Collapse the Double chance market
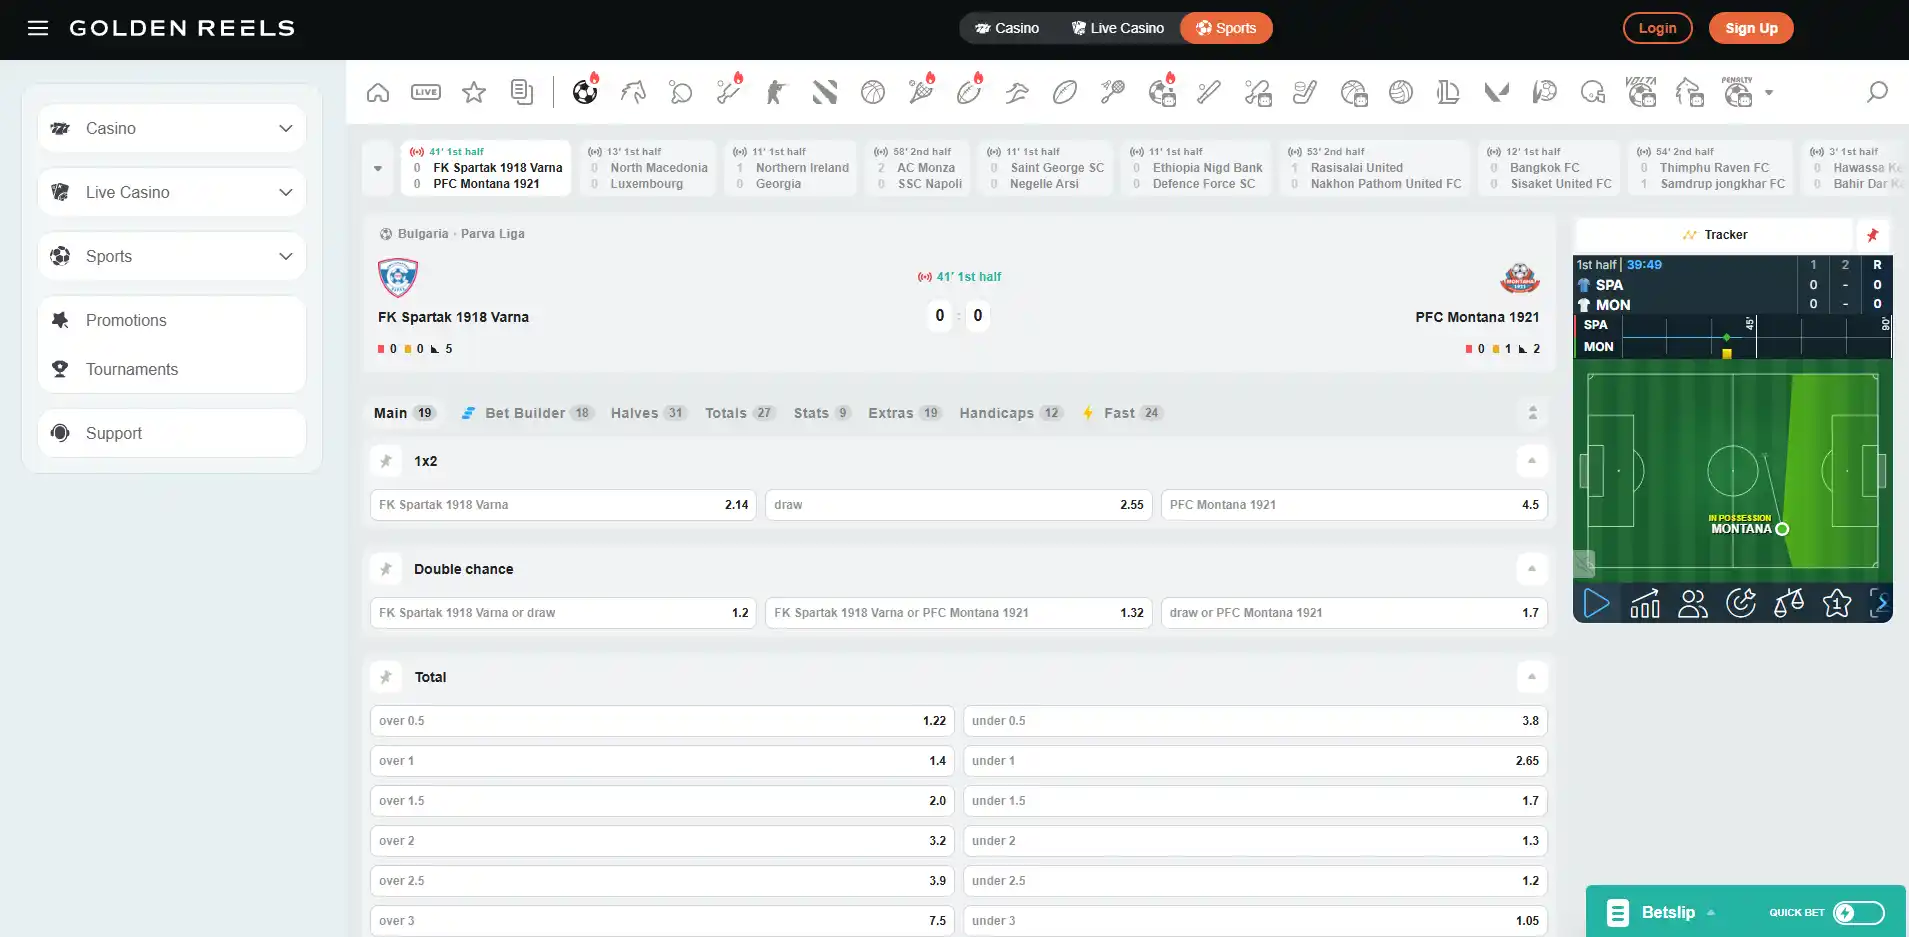1909x937 pixels. [1532, 569]
